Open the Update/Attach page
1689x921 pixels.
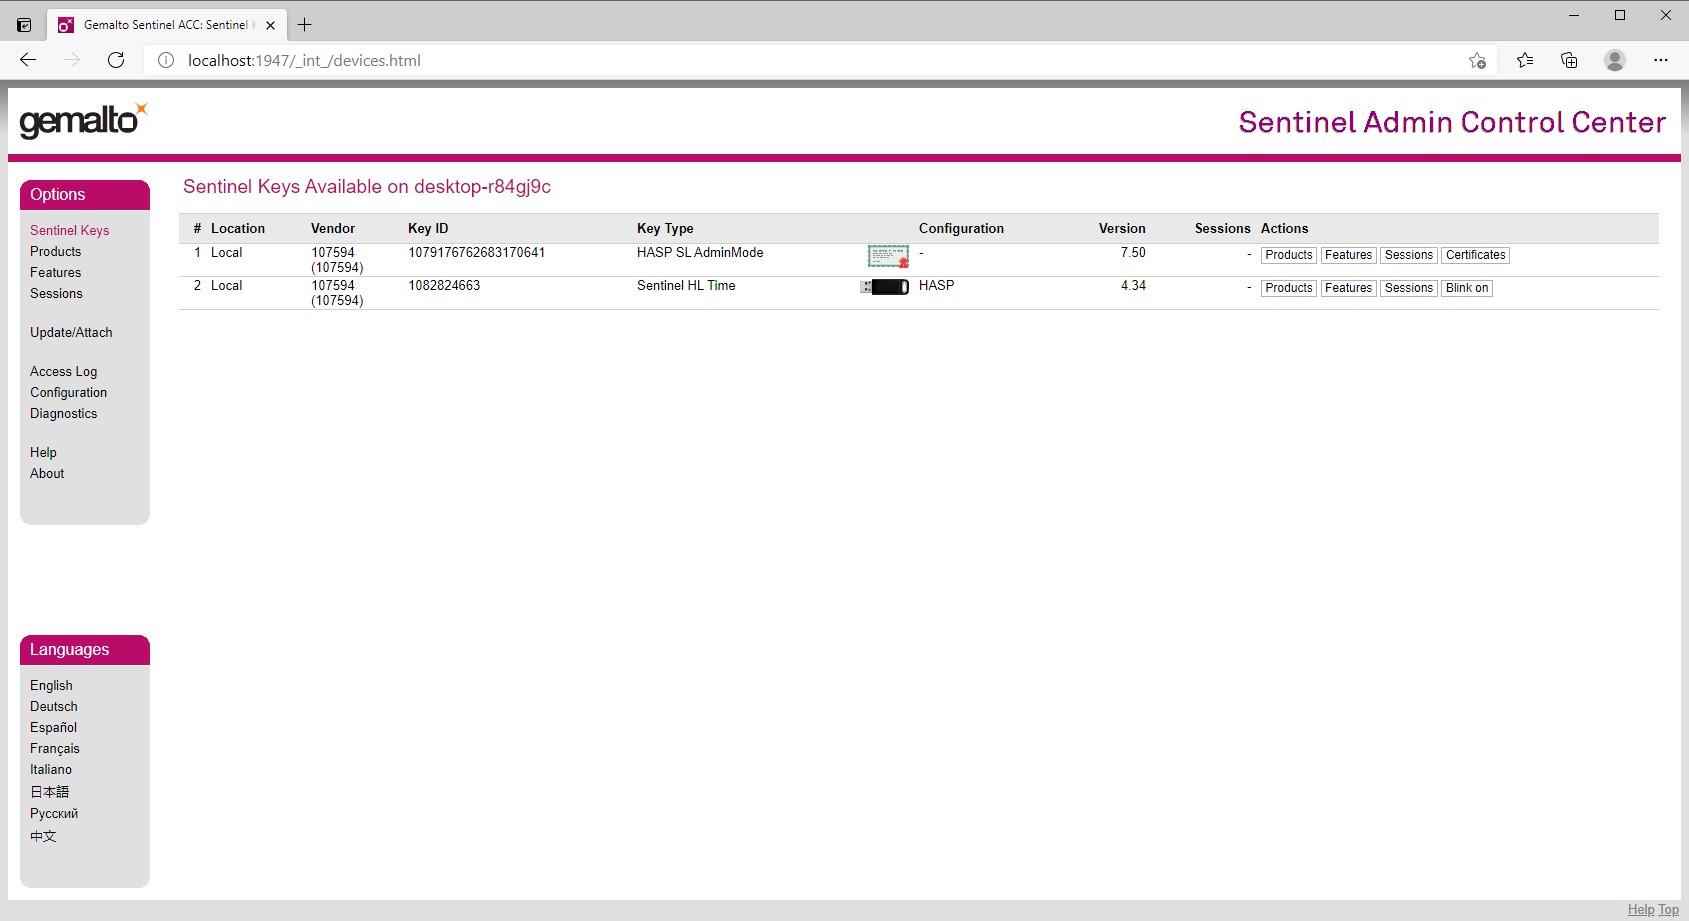click(71, 332)
